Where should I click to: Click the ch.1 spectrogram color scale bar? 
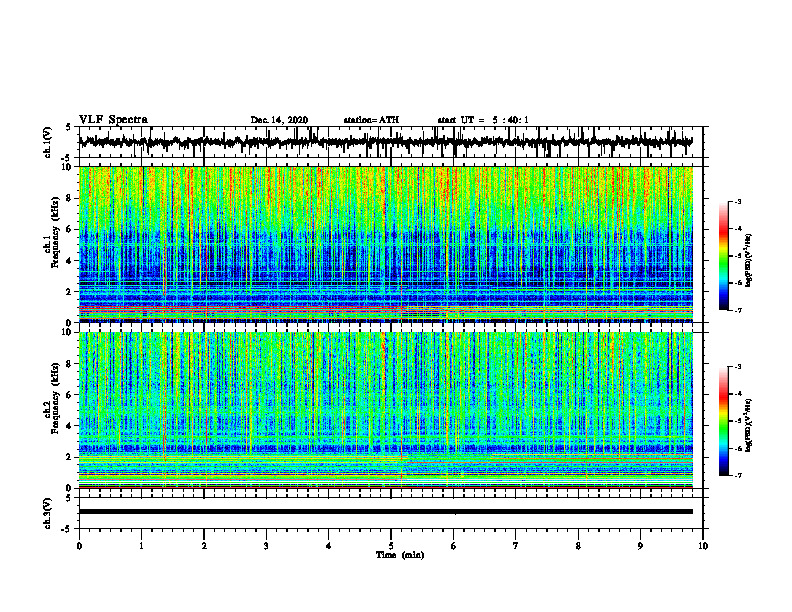click(723, 256)
